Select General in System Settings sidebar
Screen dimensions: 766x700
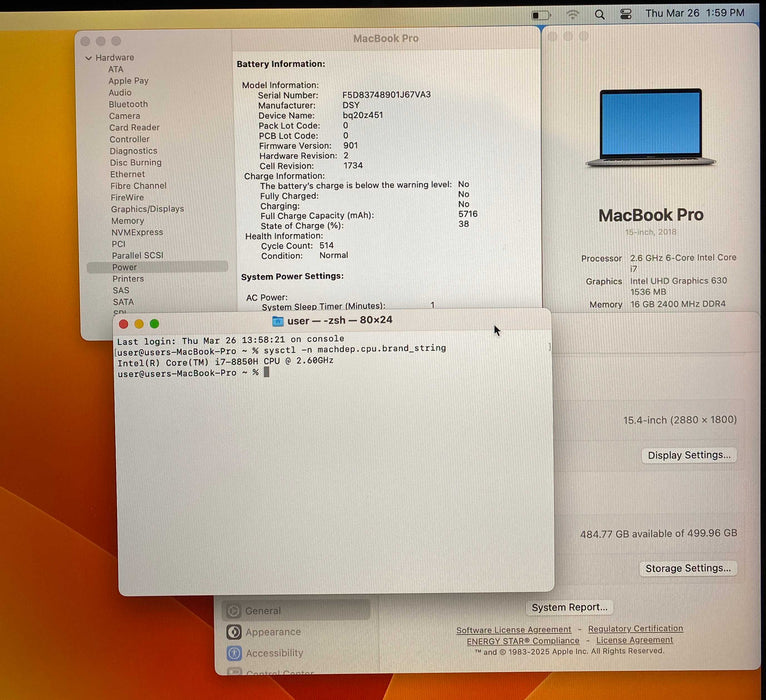click(x=296, y=611)
